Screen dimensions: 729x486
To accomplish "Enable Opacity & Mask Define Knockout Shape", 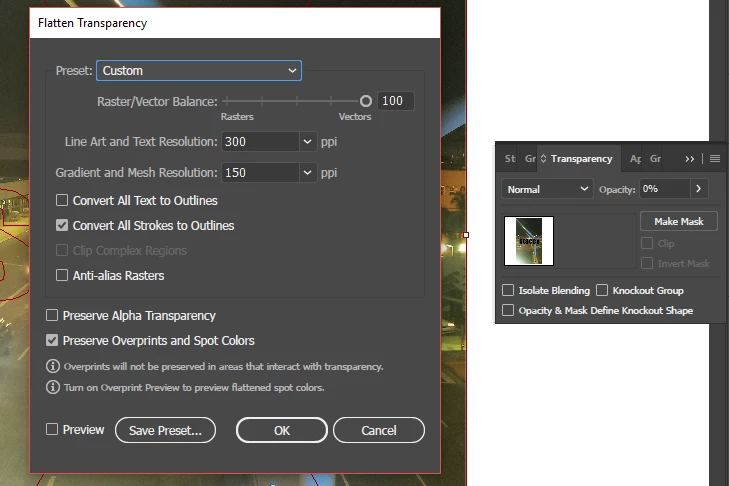I will 508,310.
